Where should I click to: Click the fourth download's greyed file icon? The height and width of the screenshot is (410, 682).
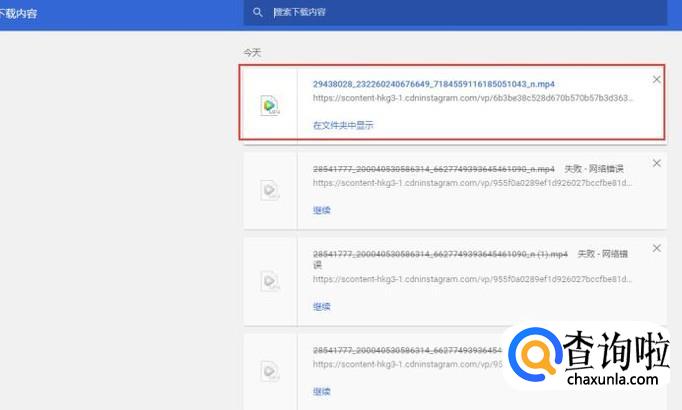tap(269, 371)
